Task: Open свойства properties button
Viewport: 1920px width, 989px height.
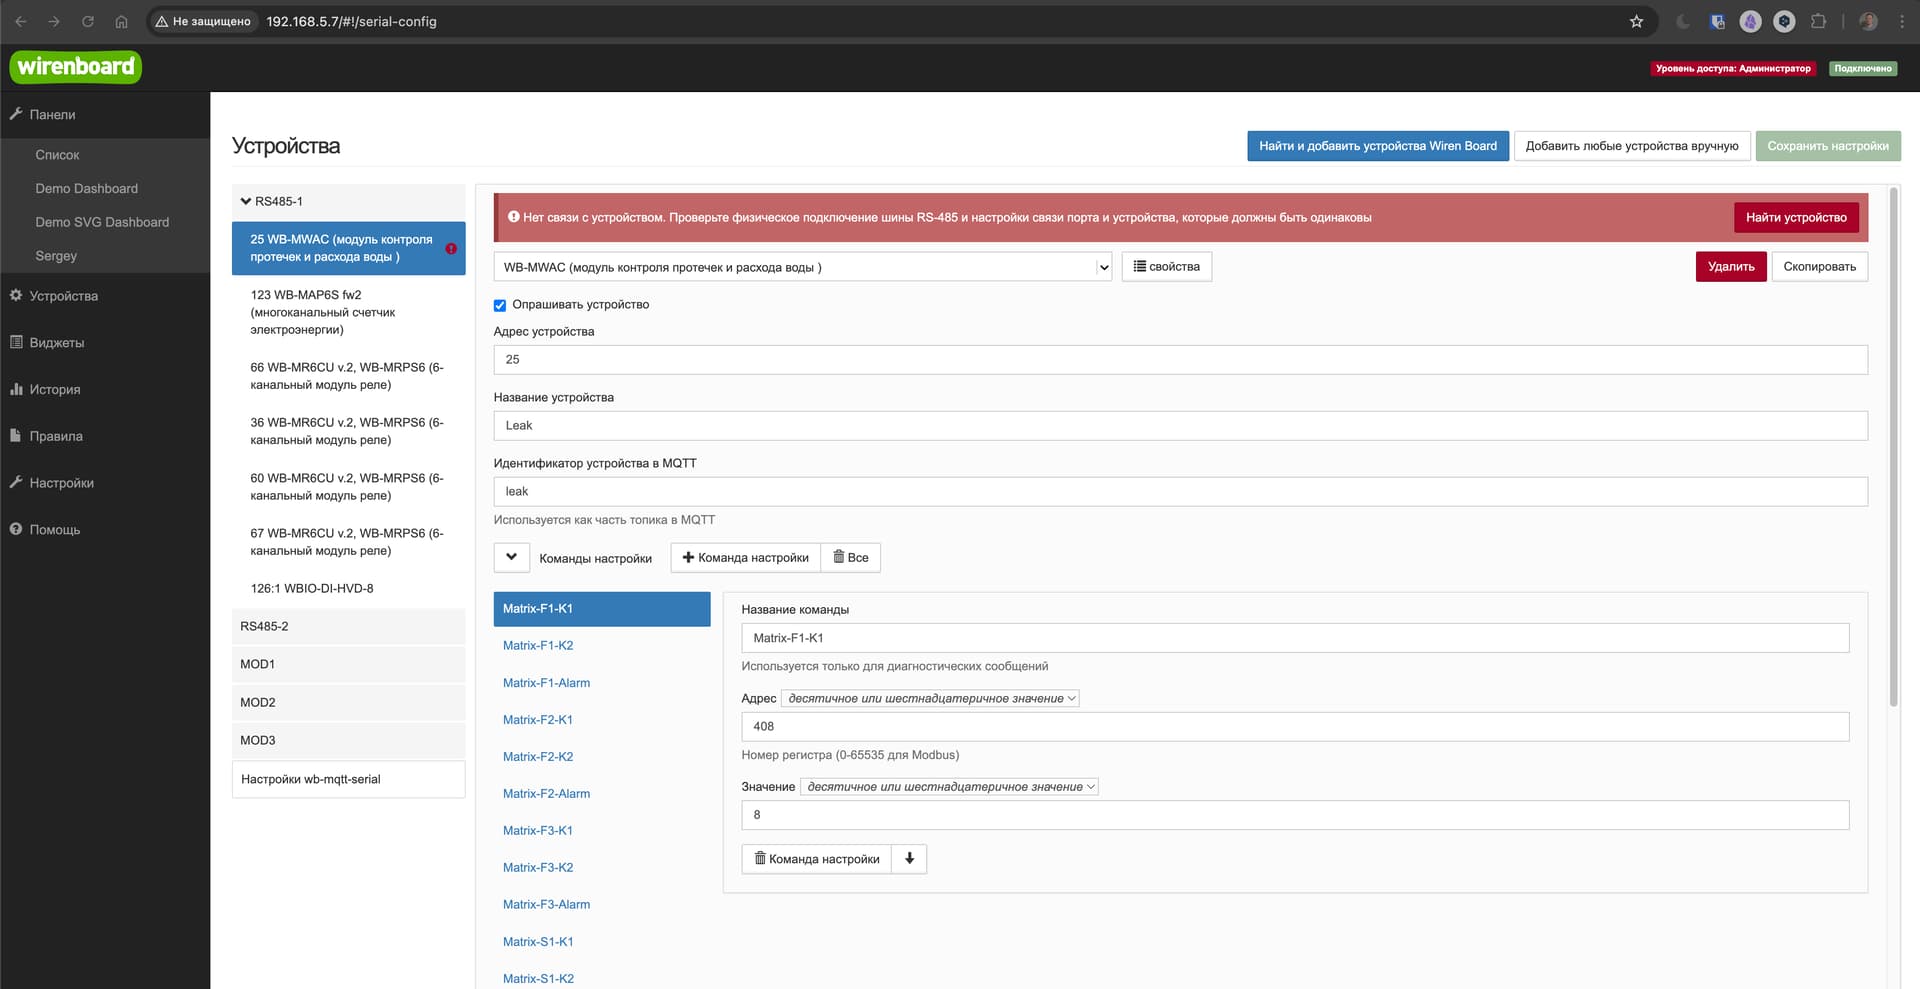Action: pos(1167,267)
